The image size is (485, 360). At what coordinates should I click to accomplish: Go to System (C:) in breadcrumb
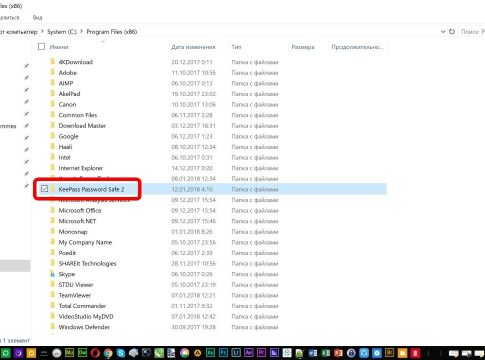click(x=62, y=32)
